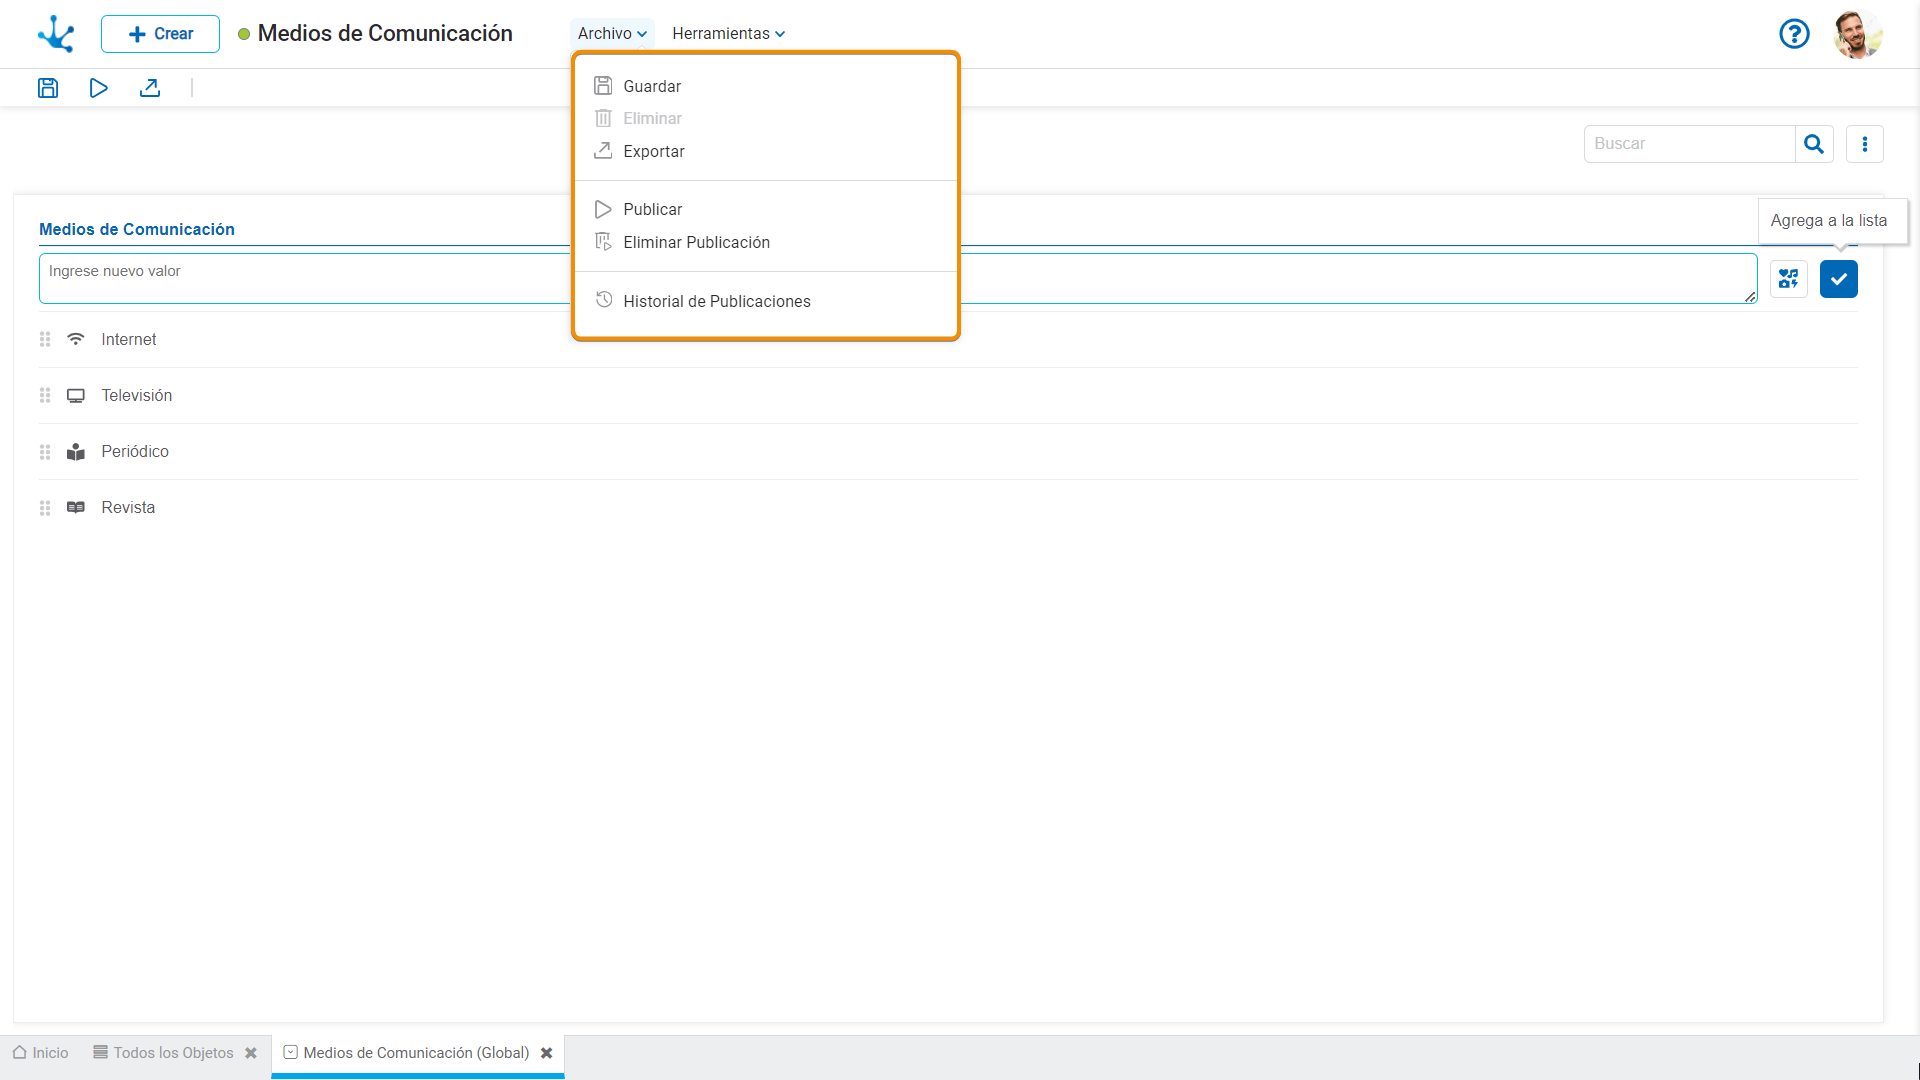Focus the Buscar search field

click(x=1689, y=144)
